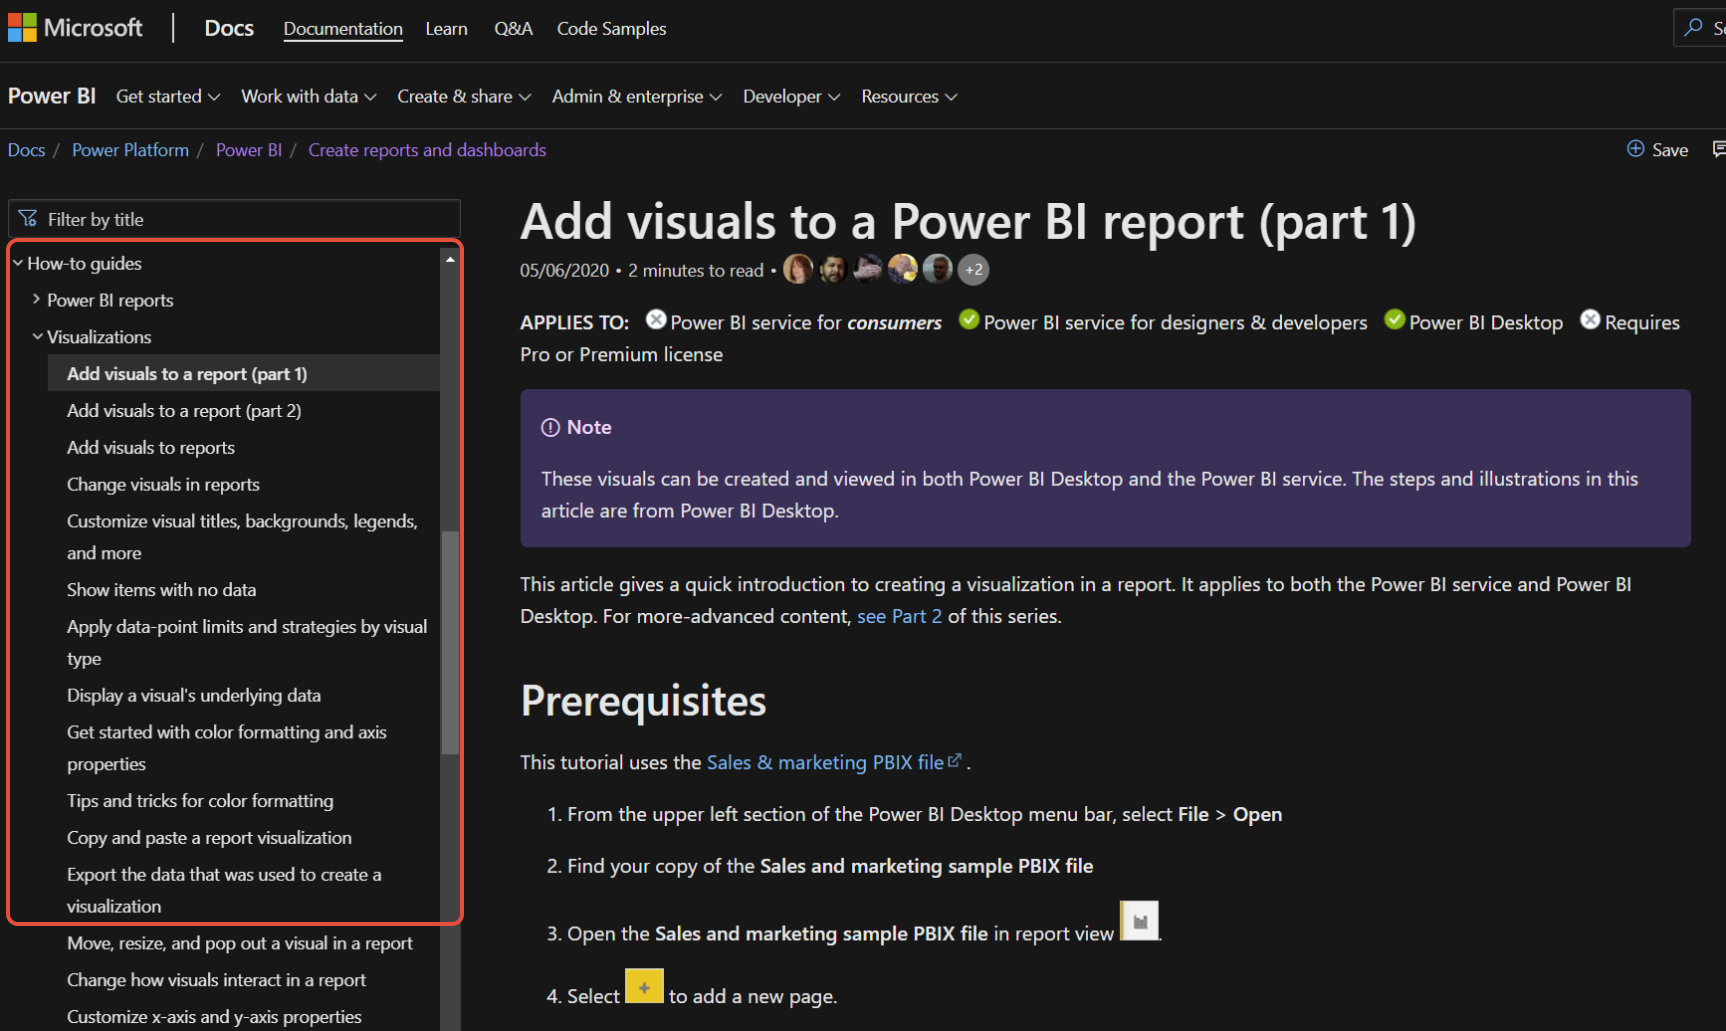The width and height of the screenshot is (1726, 1031).
Task: Click the Save plus-circle icon
Action: pos(1636,149)
